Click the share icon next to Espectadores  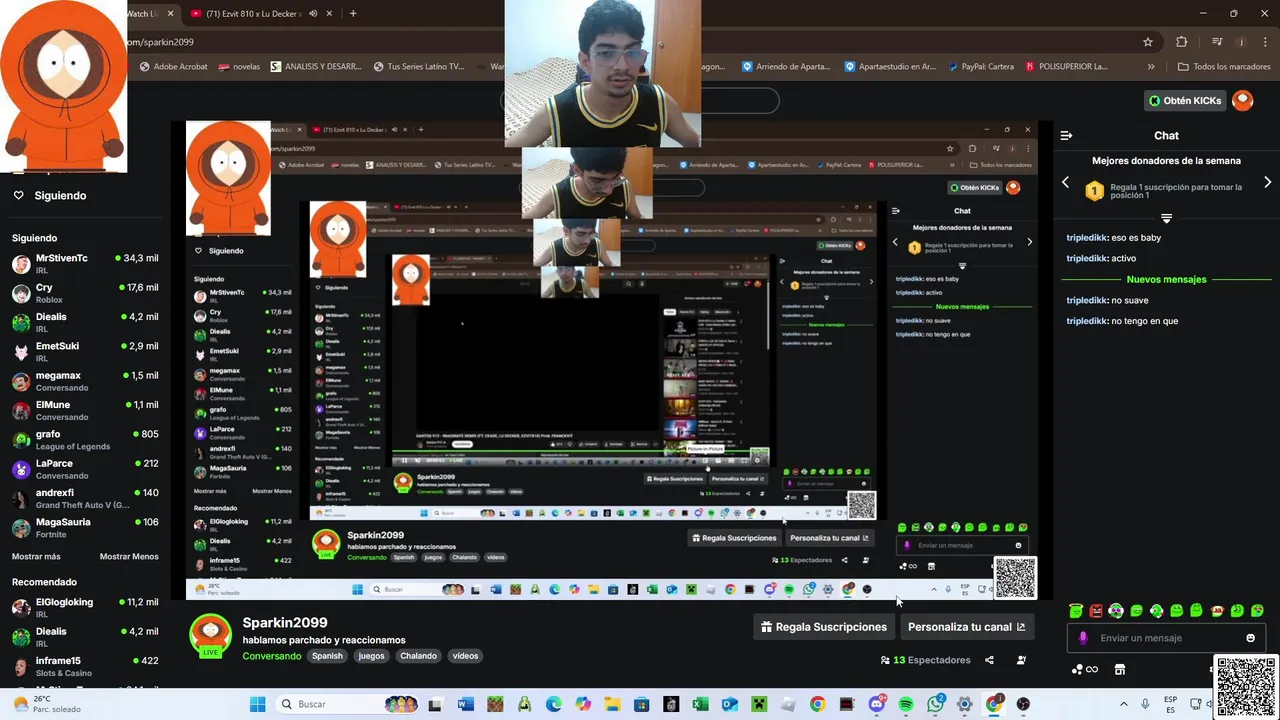coord(989,660)
